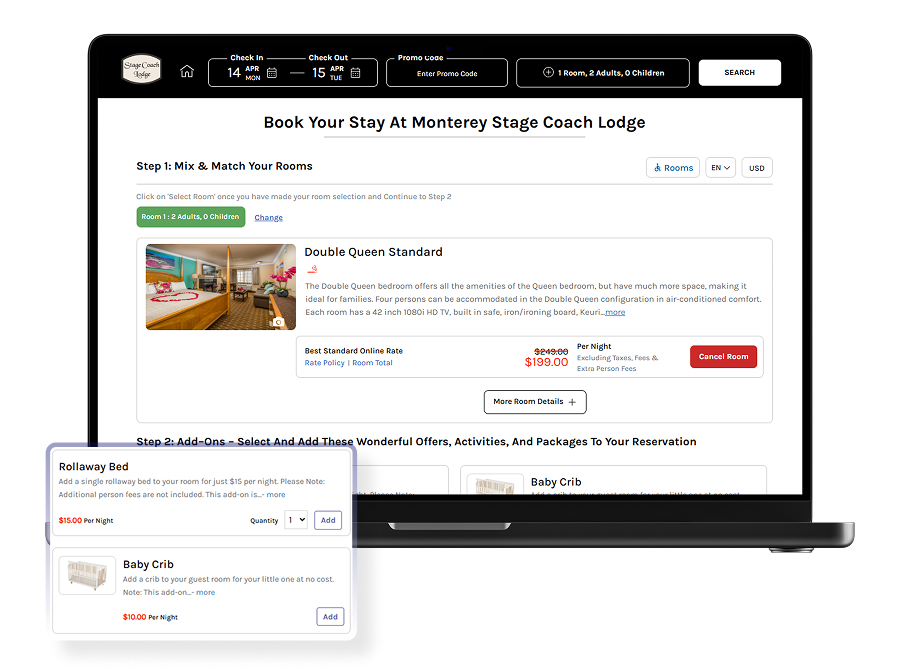This screenshot has height=671, width=900.
Task: Open the Rate Policy link
Action: (x=324, y=363)
